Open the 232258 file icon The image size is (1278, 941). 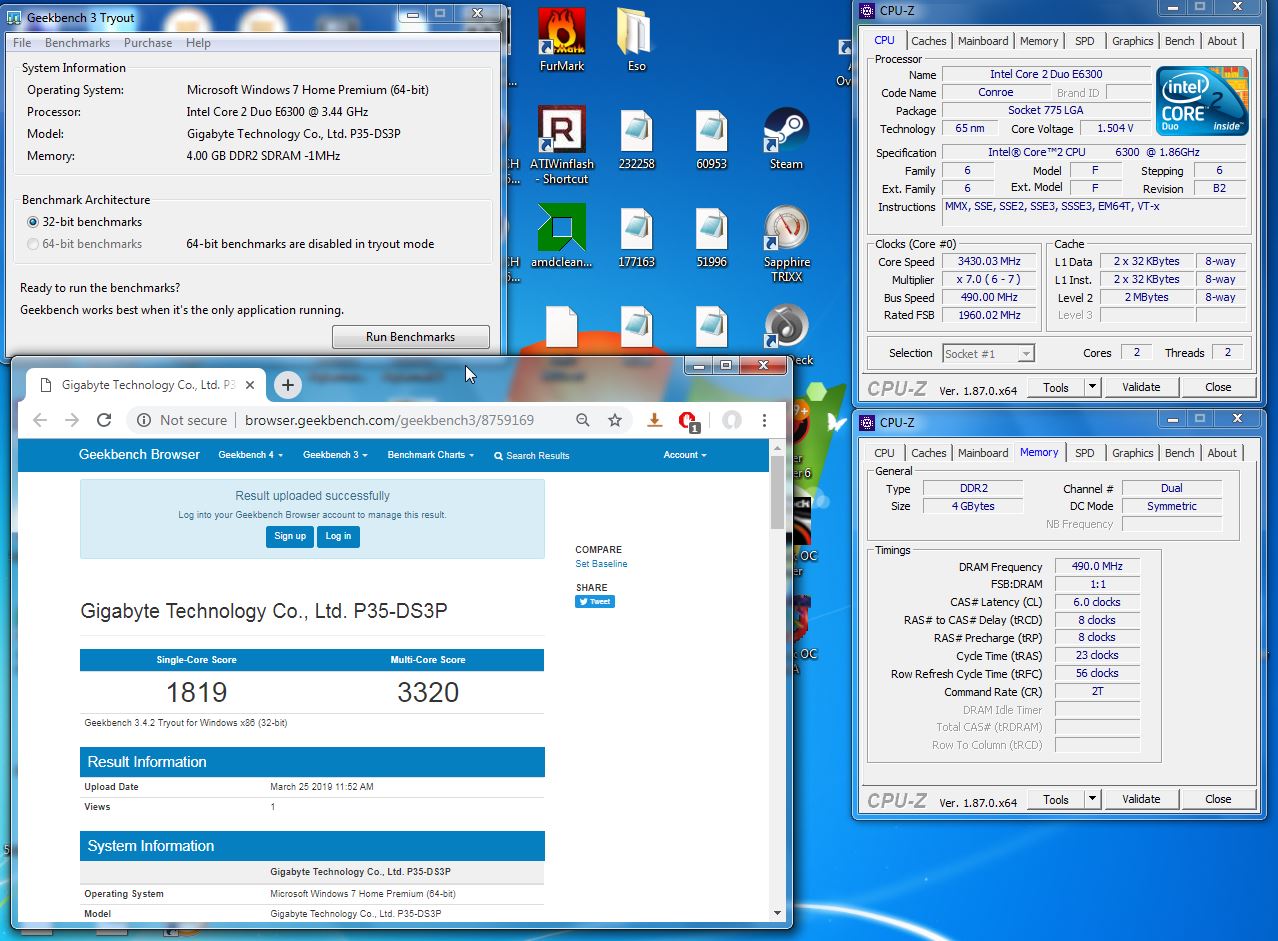pos(636,138)
